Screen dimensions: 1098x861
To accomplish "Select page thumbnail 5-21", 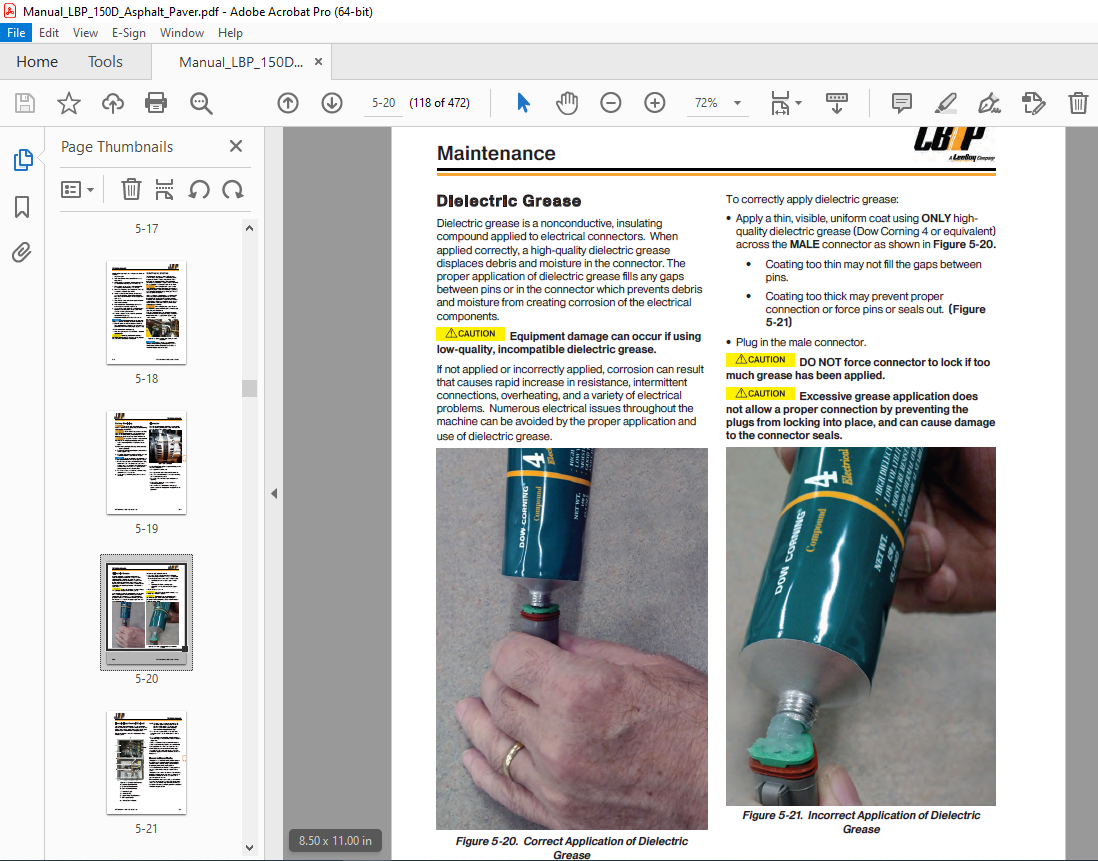I will click(146, 762).
